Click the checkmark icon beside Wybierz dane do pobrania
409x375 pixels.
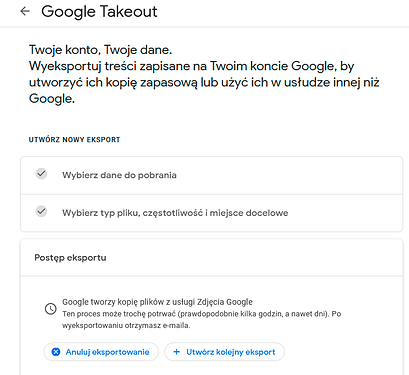point(41,174)
